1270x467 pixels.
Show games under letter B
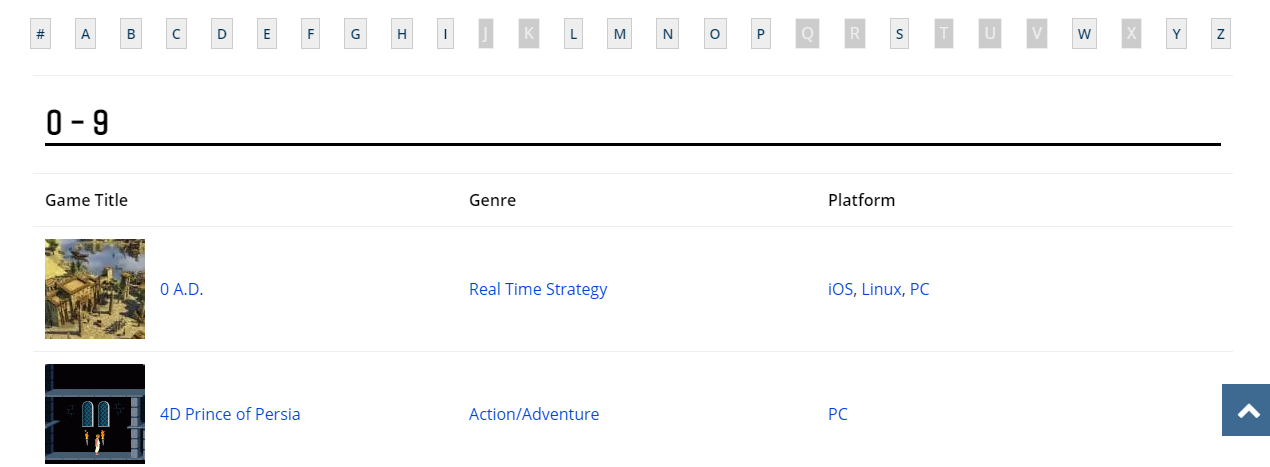tap(130, 34)
